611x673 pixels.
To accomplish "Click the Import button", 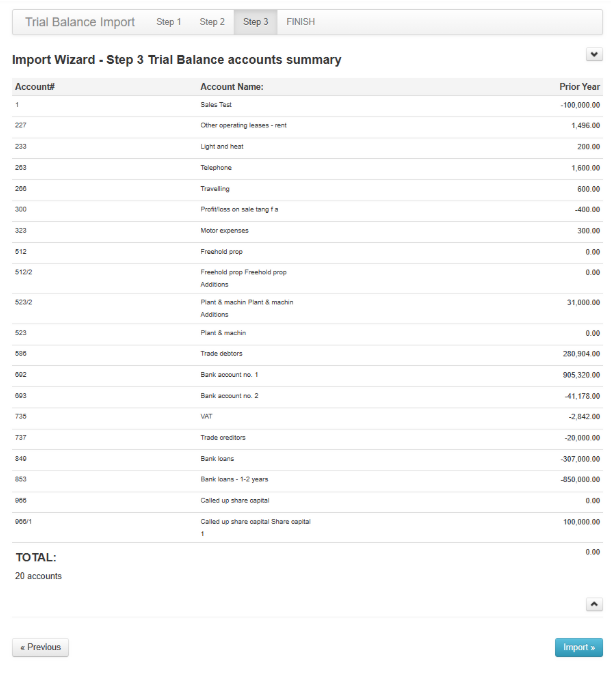I will point(578,647).
